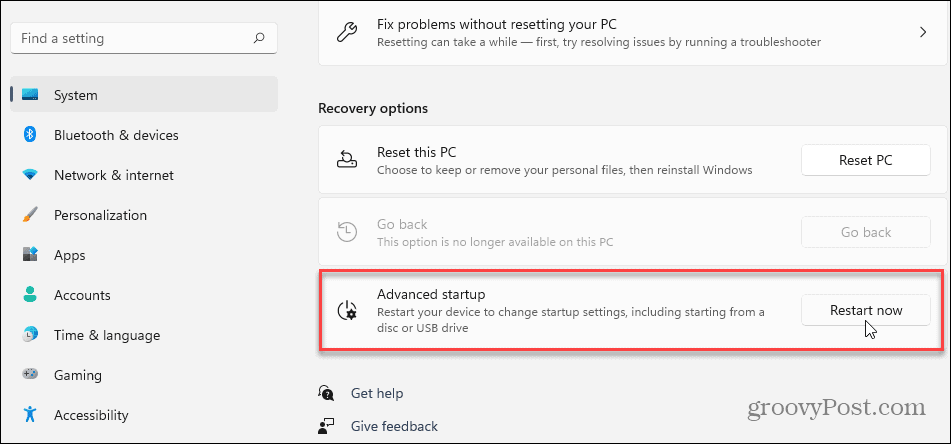Click the search magnifier icon
The image size is (951, 444).
(x=259, y=39)
